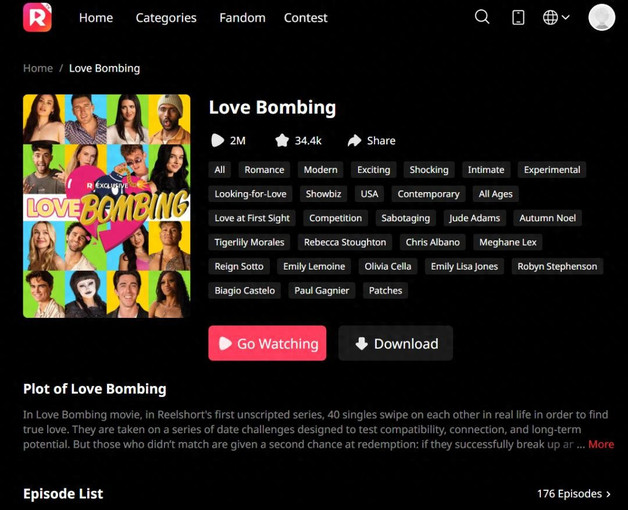Open the Rebecca Stoughton cast tag
Screen dimensions: 628x510
tap(345, 242)
